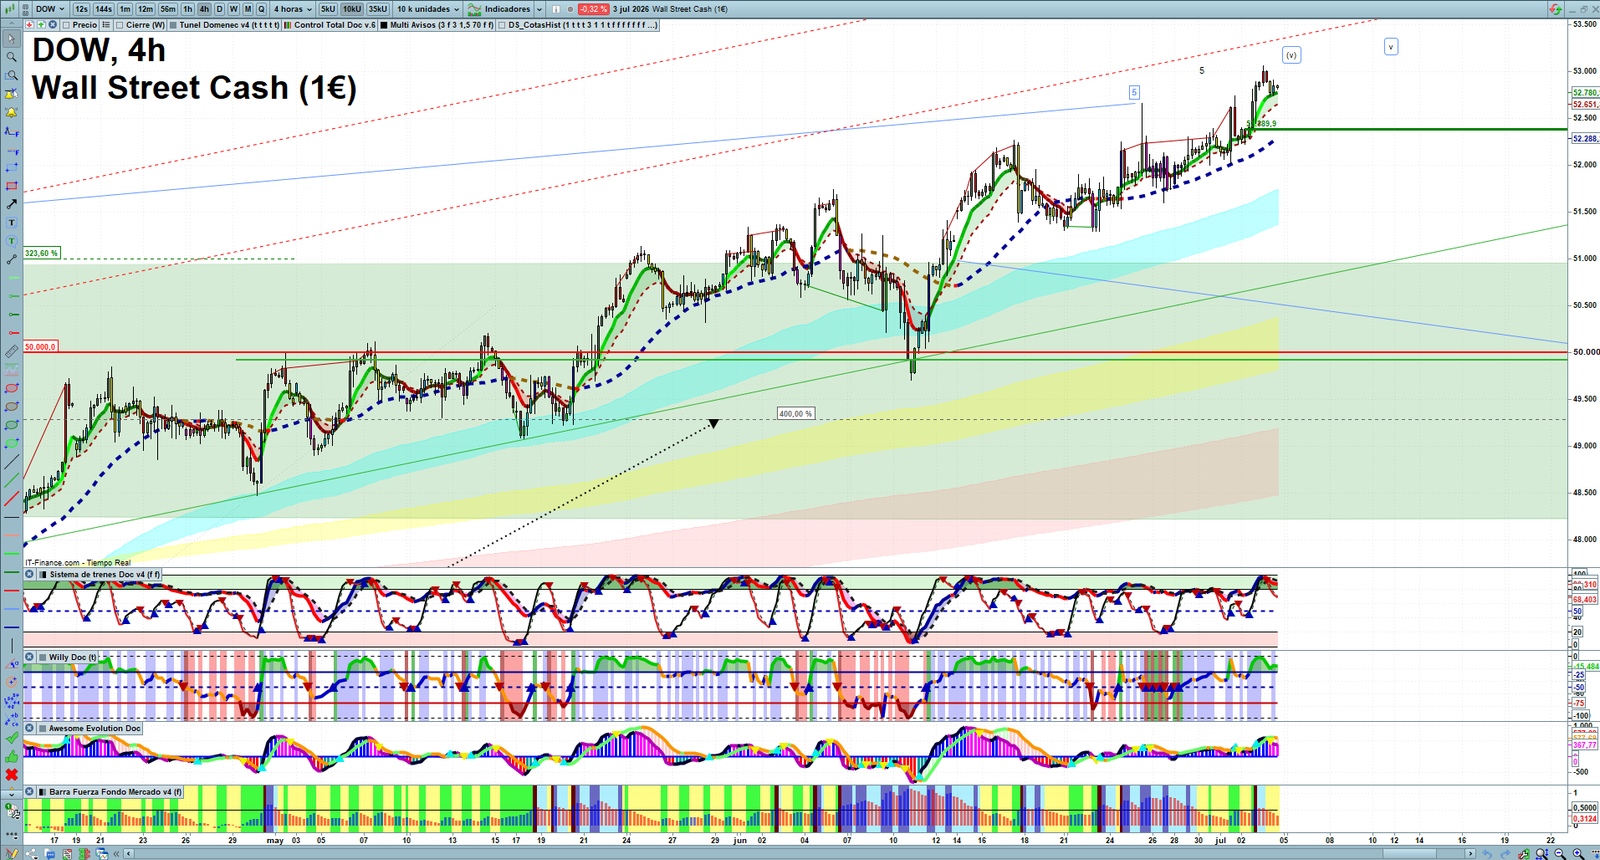Toggle the Cierre (W) checkbox
Screen dimensions: 1600x860
tap(120, 25)
